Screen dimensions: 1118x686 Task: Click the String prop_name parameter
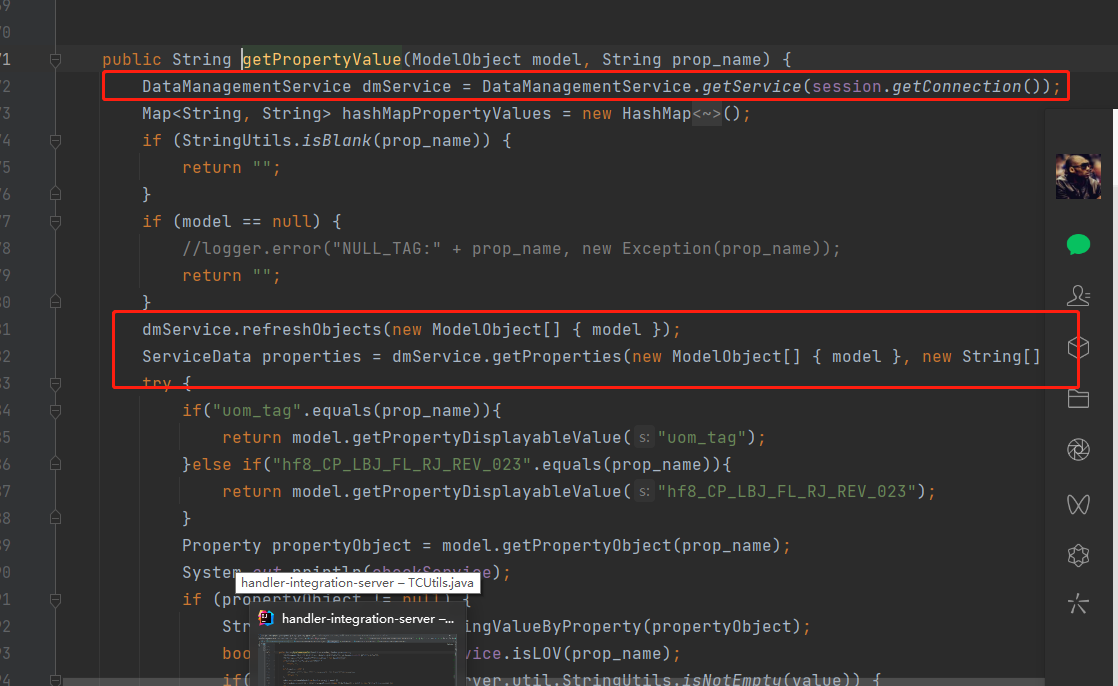[681, 60]
